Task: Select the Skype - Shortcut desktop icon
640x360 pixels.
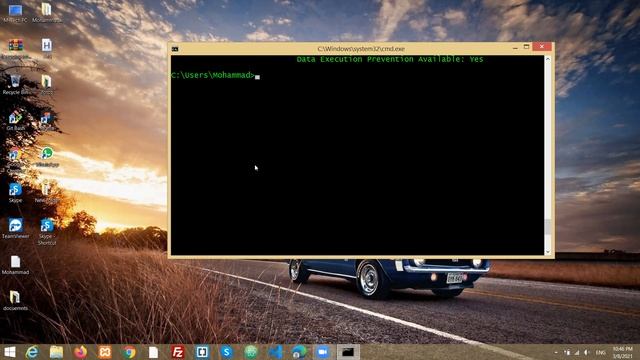Action: point(47,231)
